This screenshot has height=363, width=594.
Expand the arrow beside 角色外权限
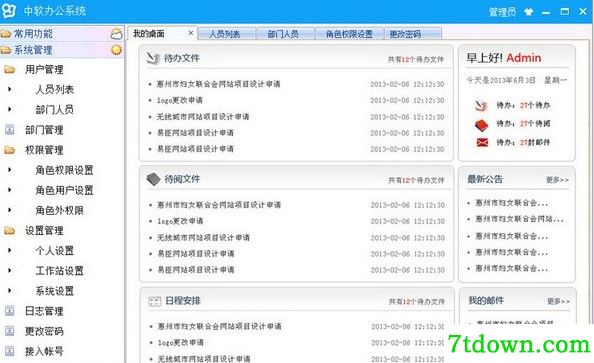[x=9, y=210]
